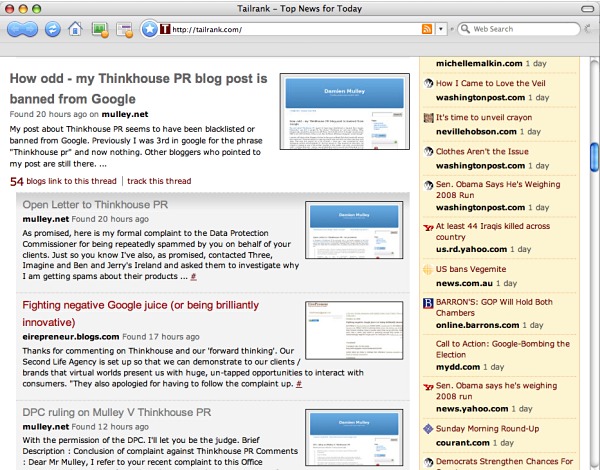
Task: Click michellemalkin.com source in sidebar
Action: [479, 64]
